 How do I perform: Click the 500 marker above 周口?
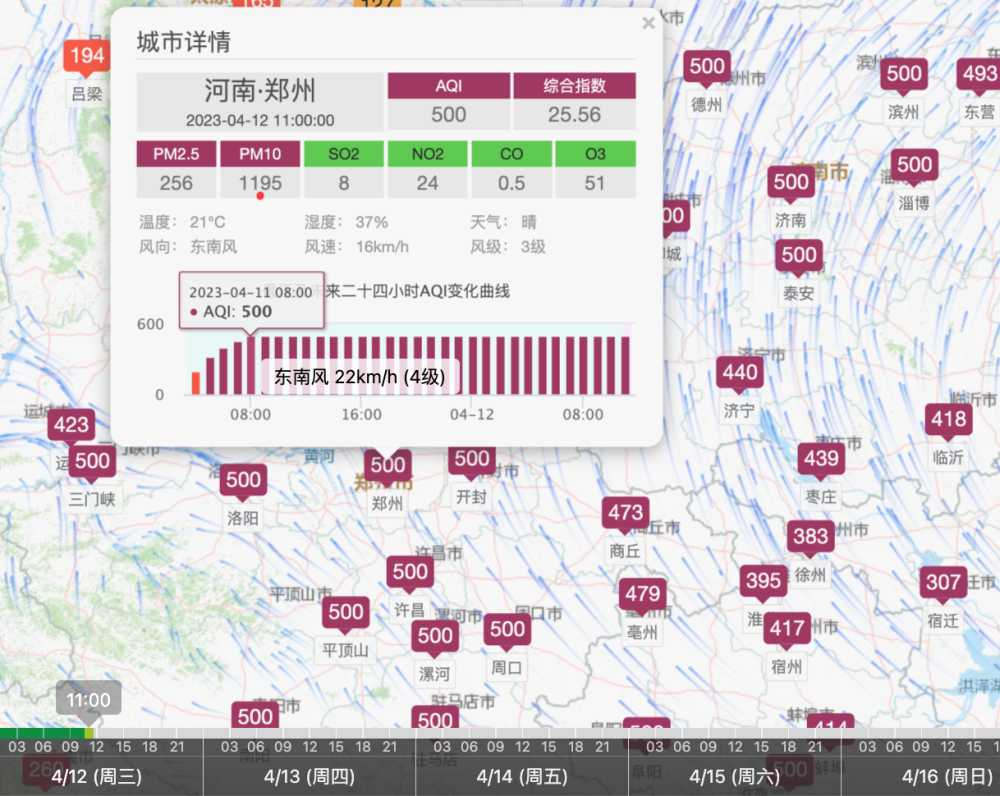[507, 630]
